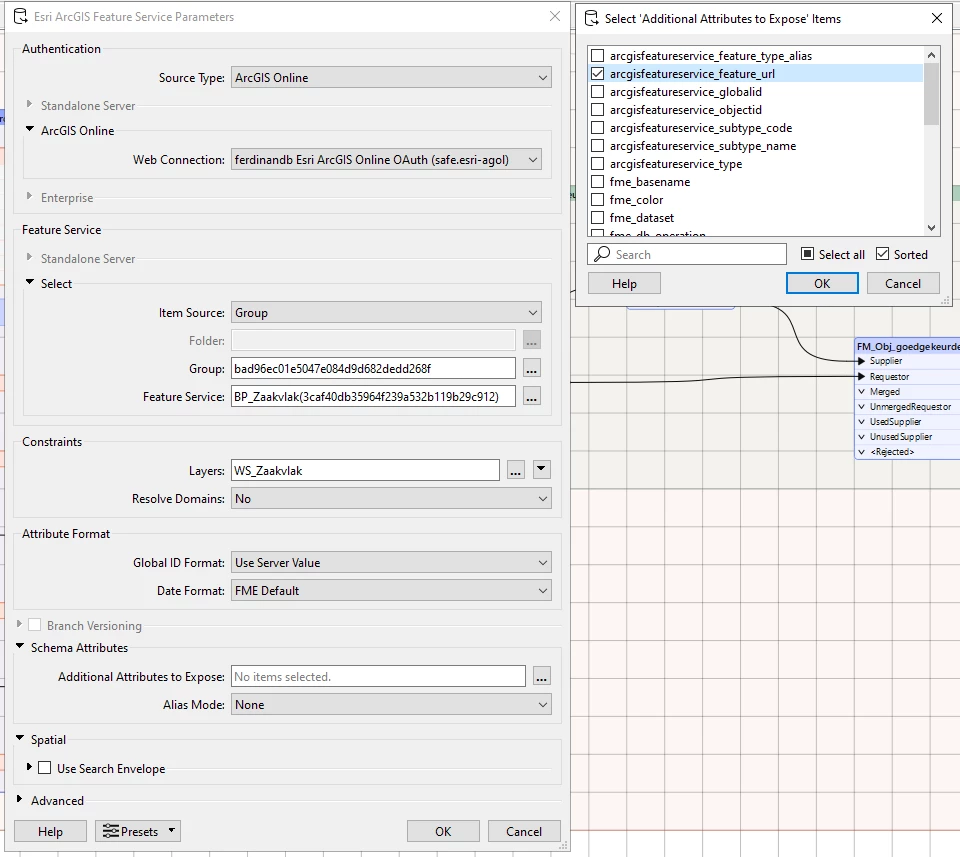The width and height of the screenshot is (960, 857).
Task: Open Web Connection dropdown
Action: click(x=386, y=160)
